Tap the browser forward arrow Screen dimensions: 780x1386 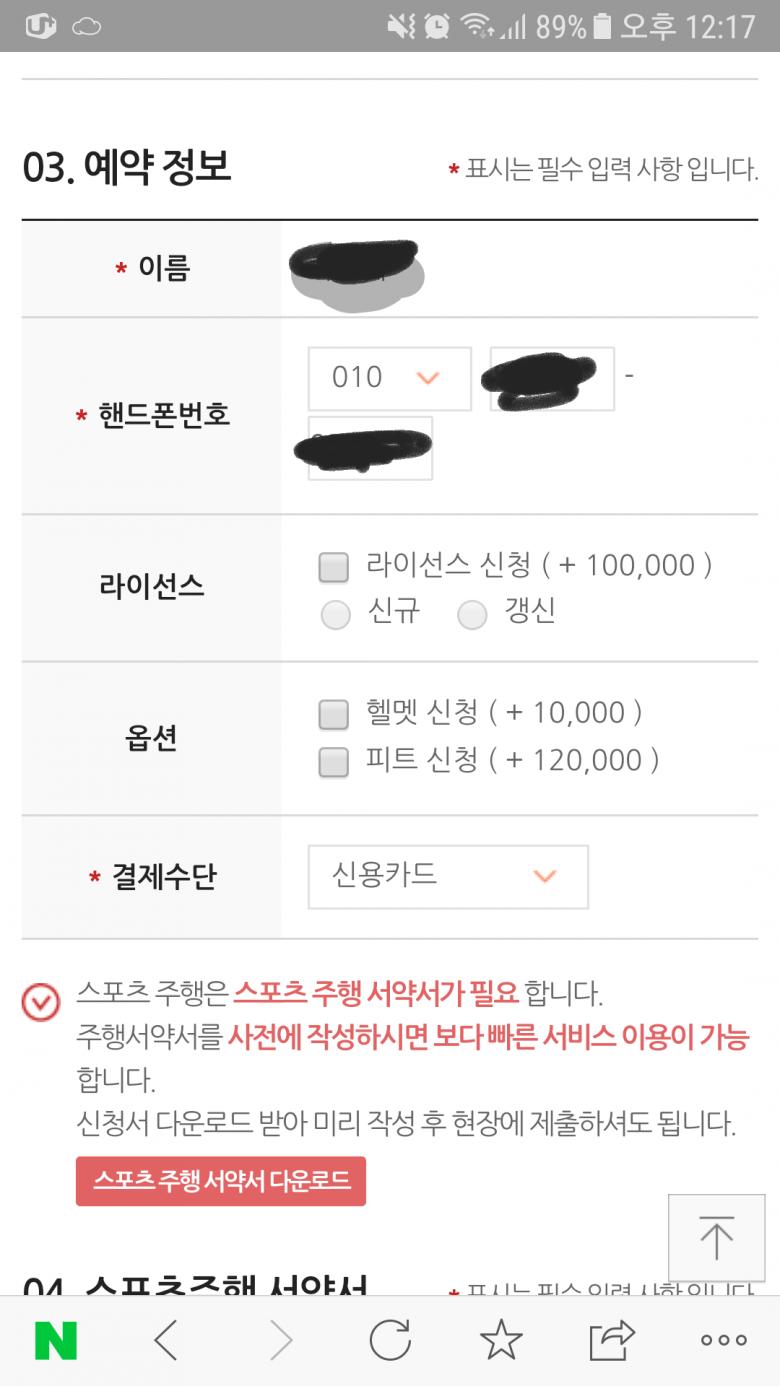282,1340
